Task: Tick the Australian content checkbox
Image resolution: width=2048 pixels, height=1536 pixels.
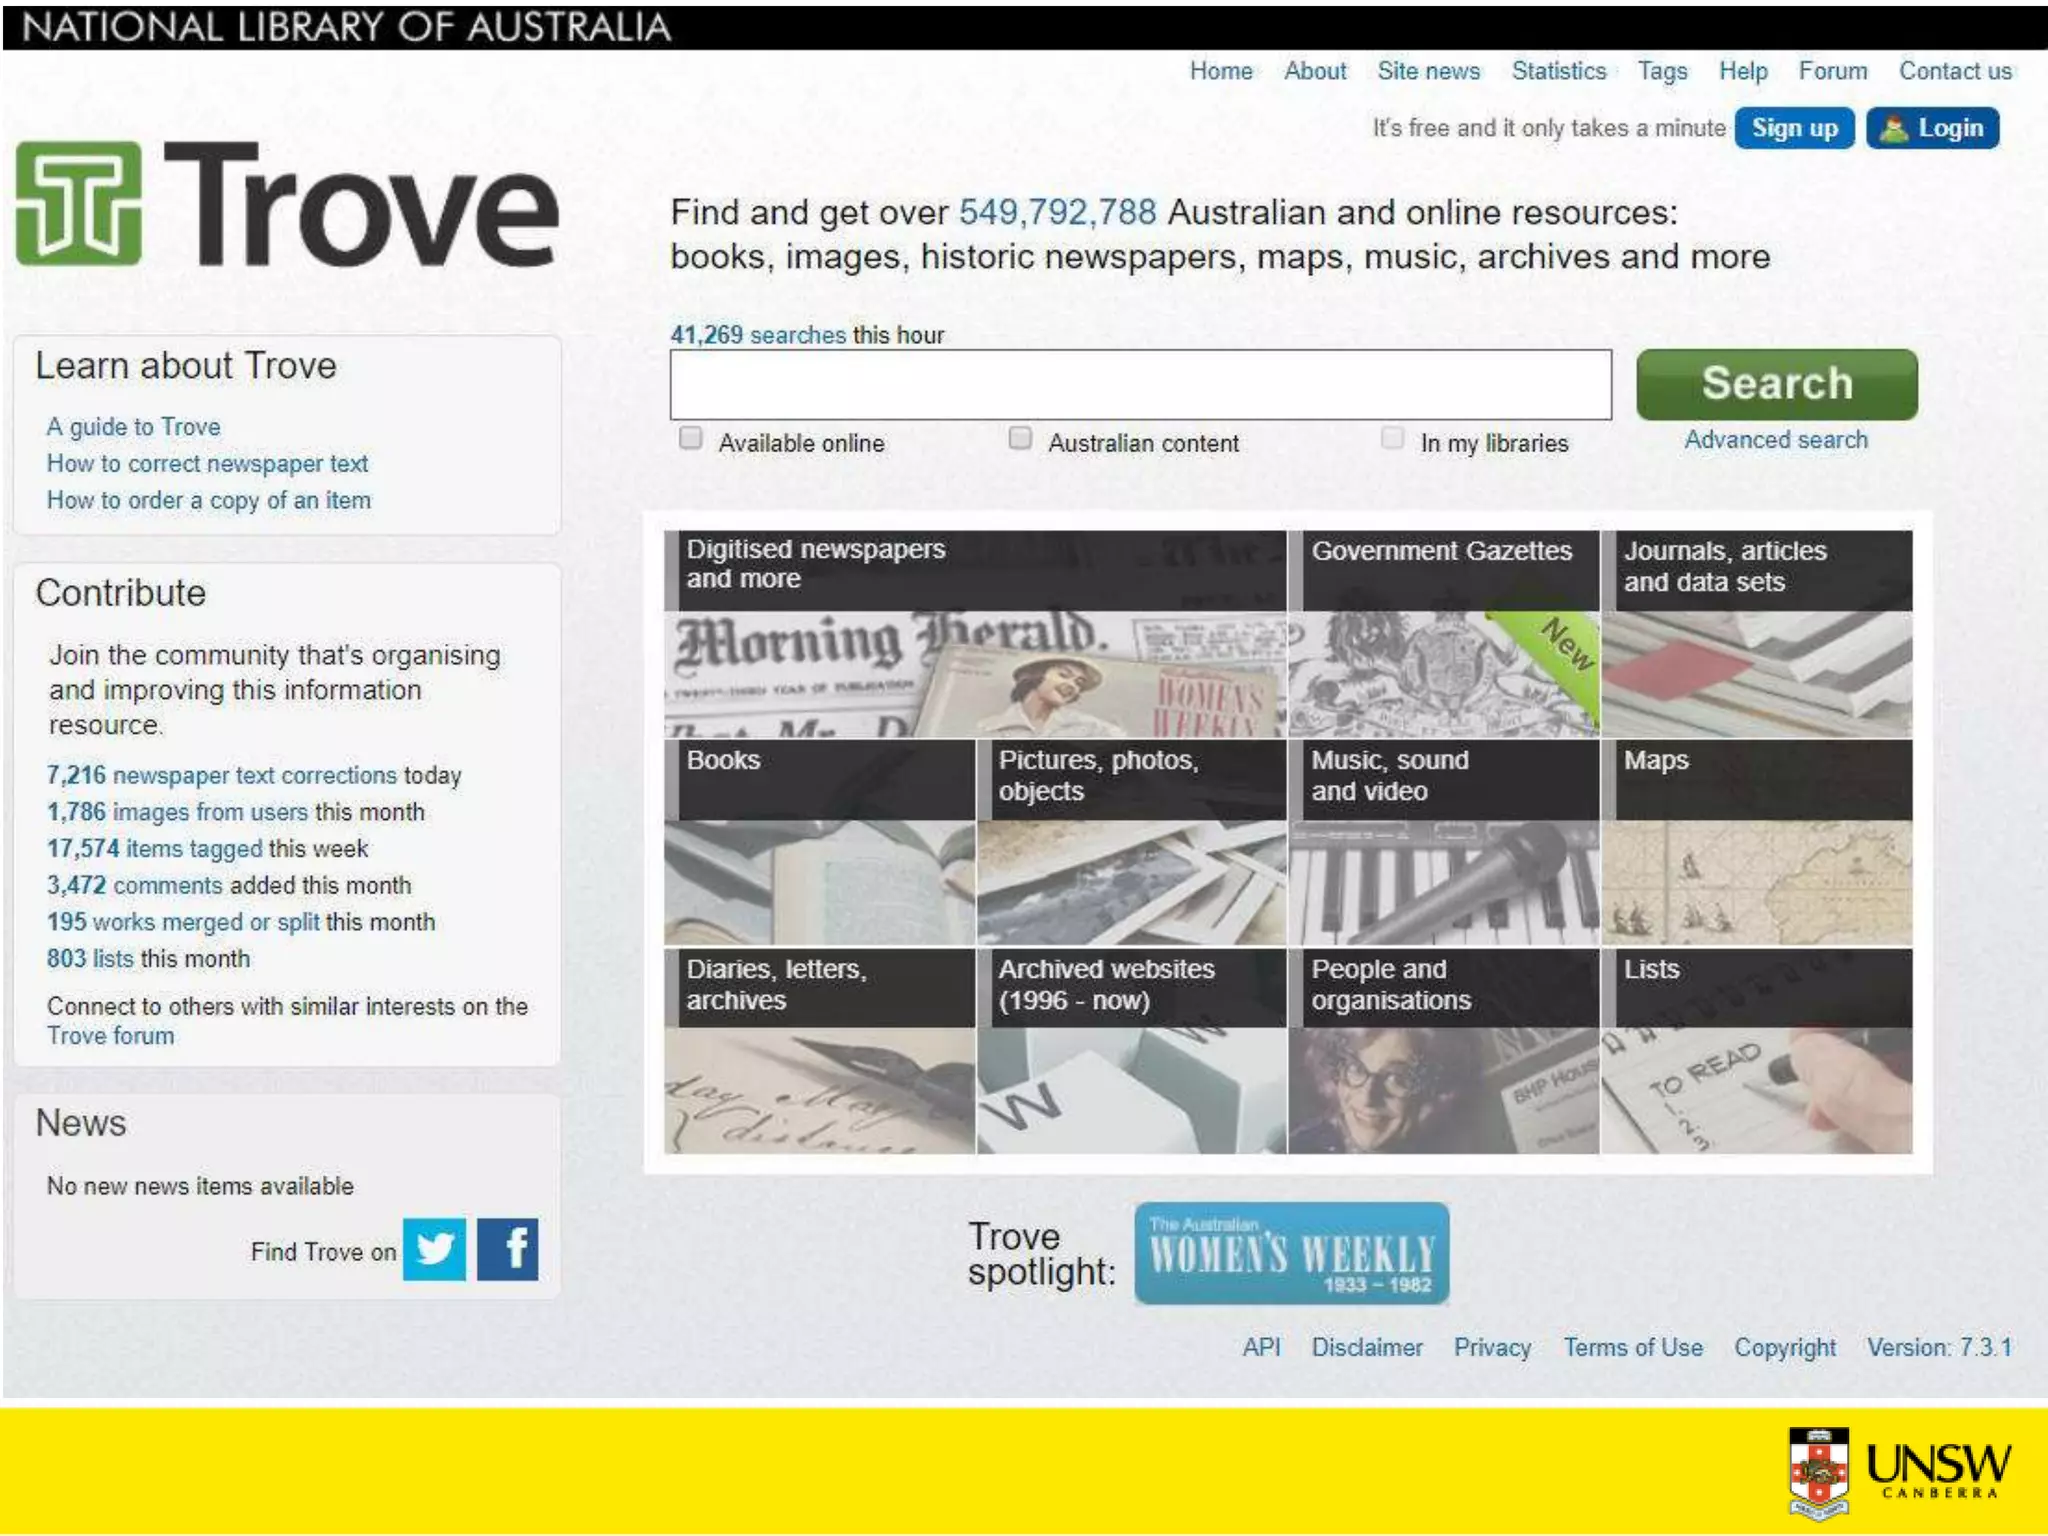Action: 1020,438
